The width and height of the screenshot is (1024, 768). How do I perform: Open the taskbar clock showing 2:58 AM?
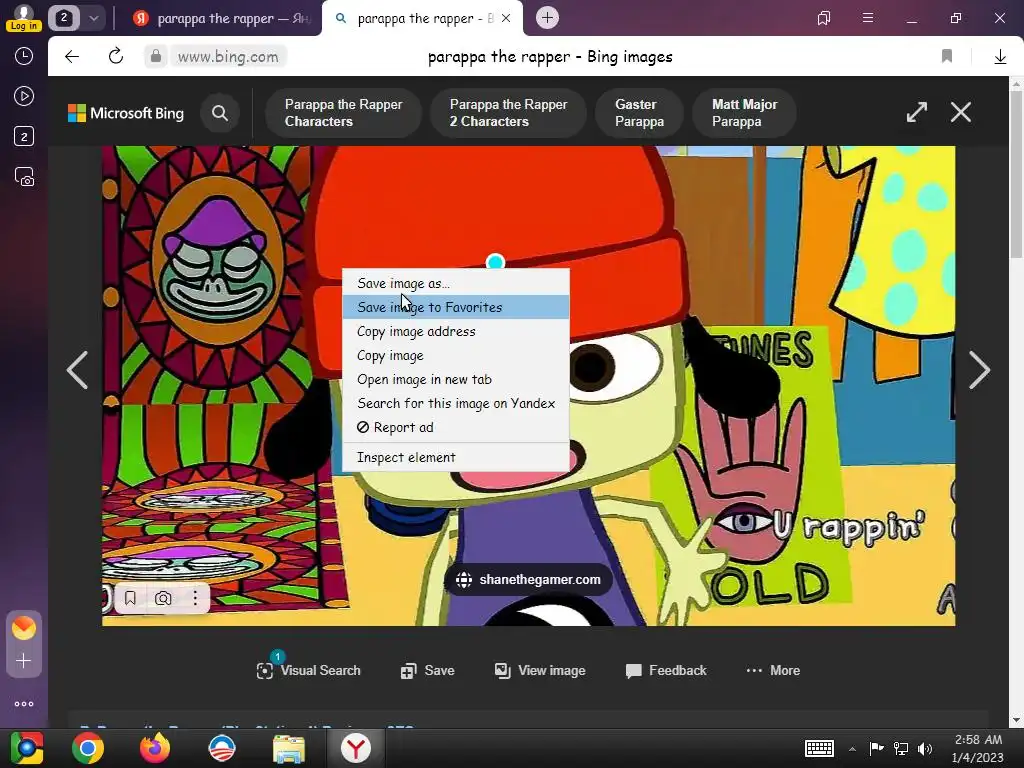click(x=978, y=748)
